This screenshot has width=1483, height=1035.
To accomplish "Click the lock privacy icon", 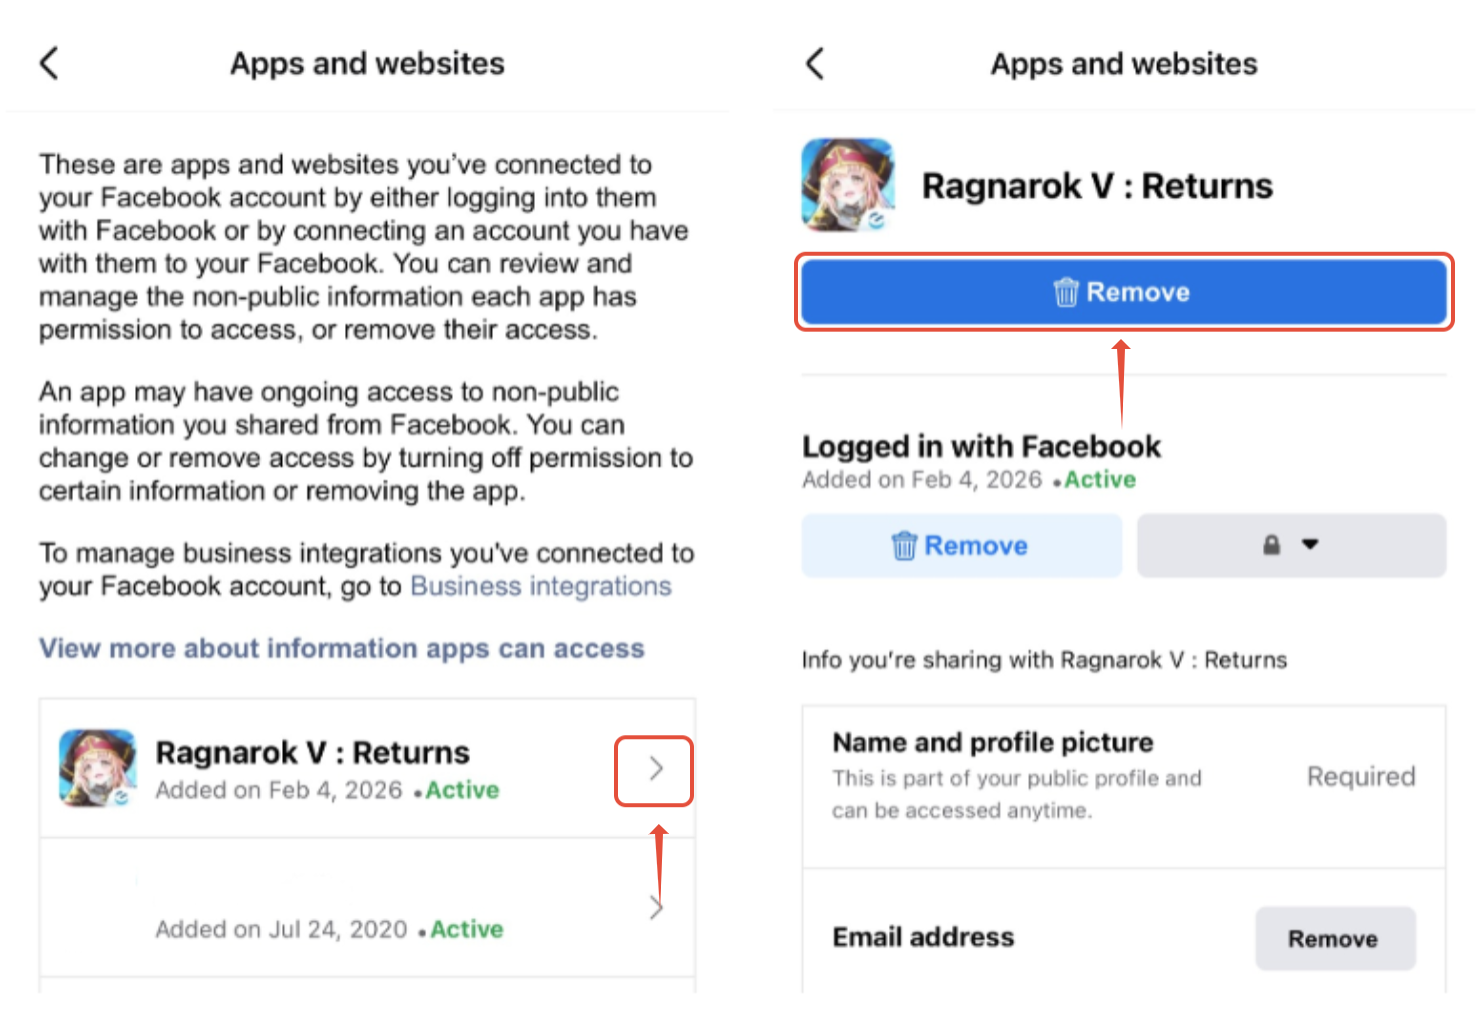I will [x=1271, y=545].
